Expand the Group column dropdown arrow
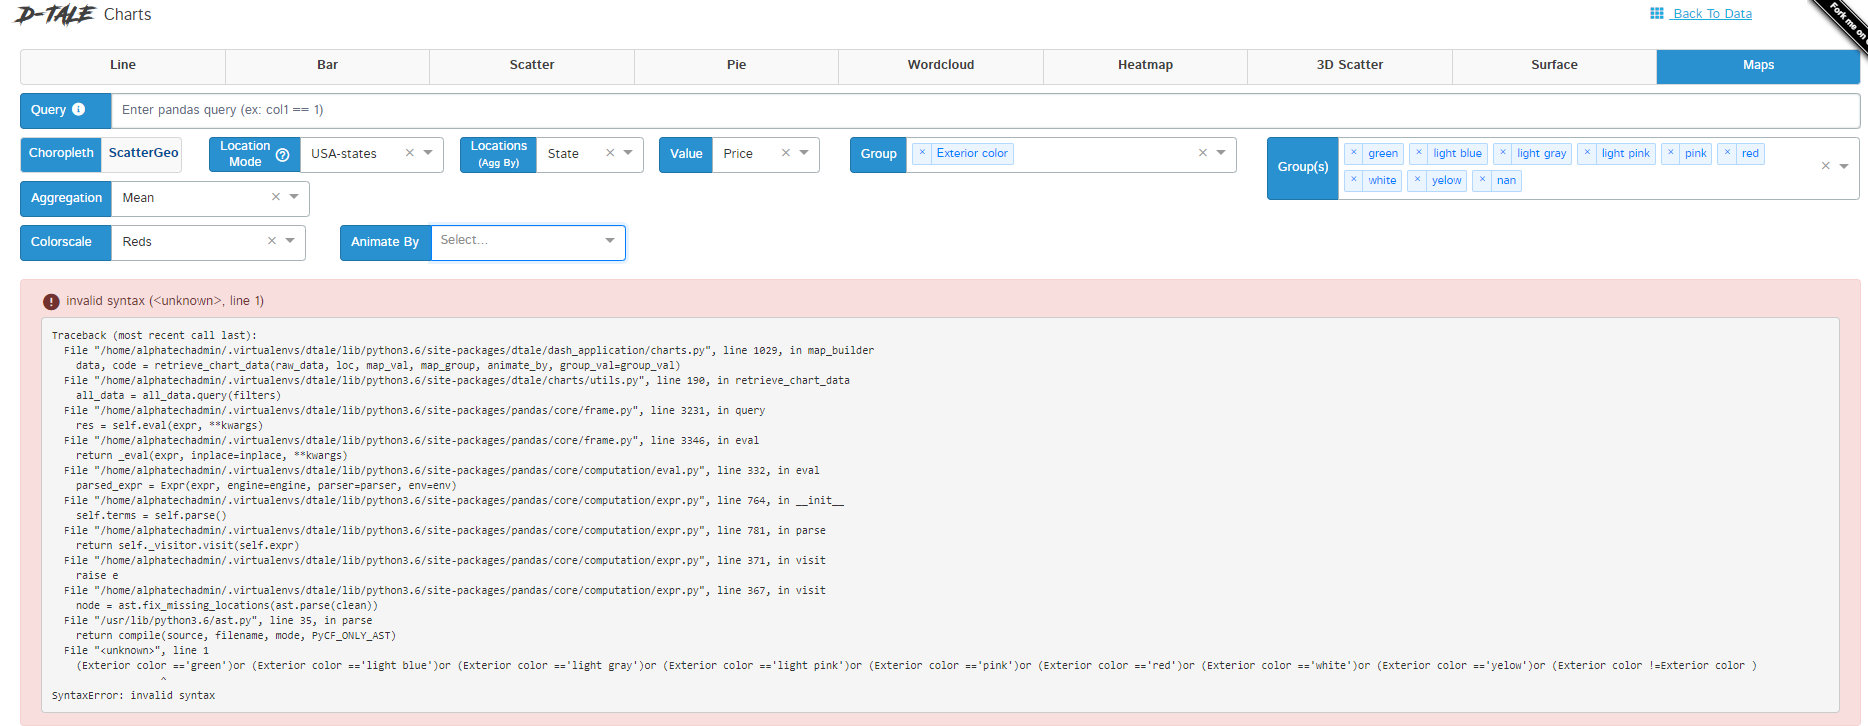1868x726 pixels. point(1221,153)
